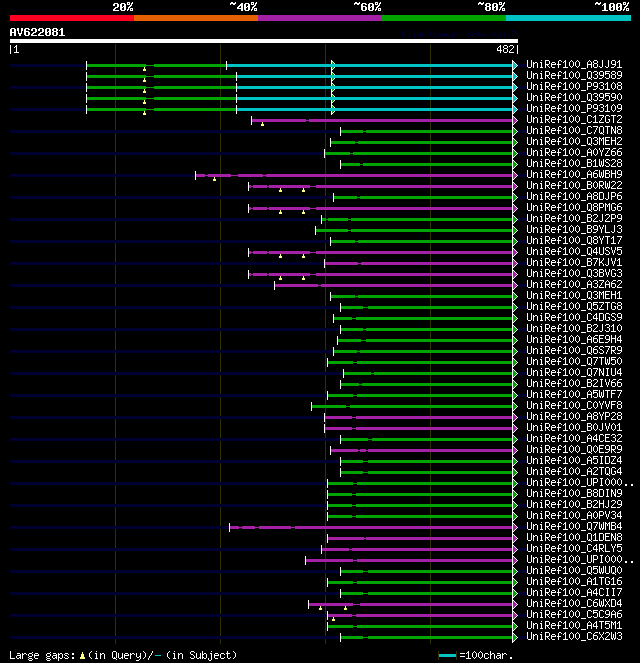Click the UniRef100_Q39590 label
The width and height of the screenshot is (640, 663).
pyautogui.click(x=574, y=98)
